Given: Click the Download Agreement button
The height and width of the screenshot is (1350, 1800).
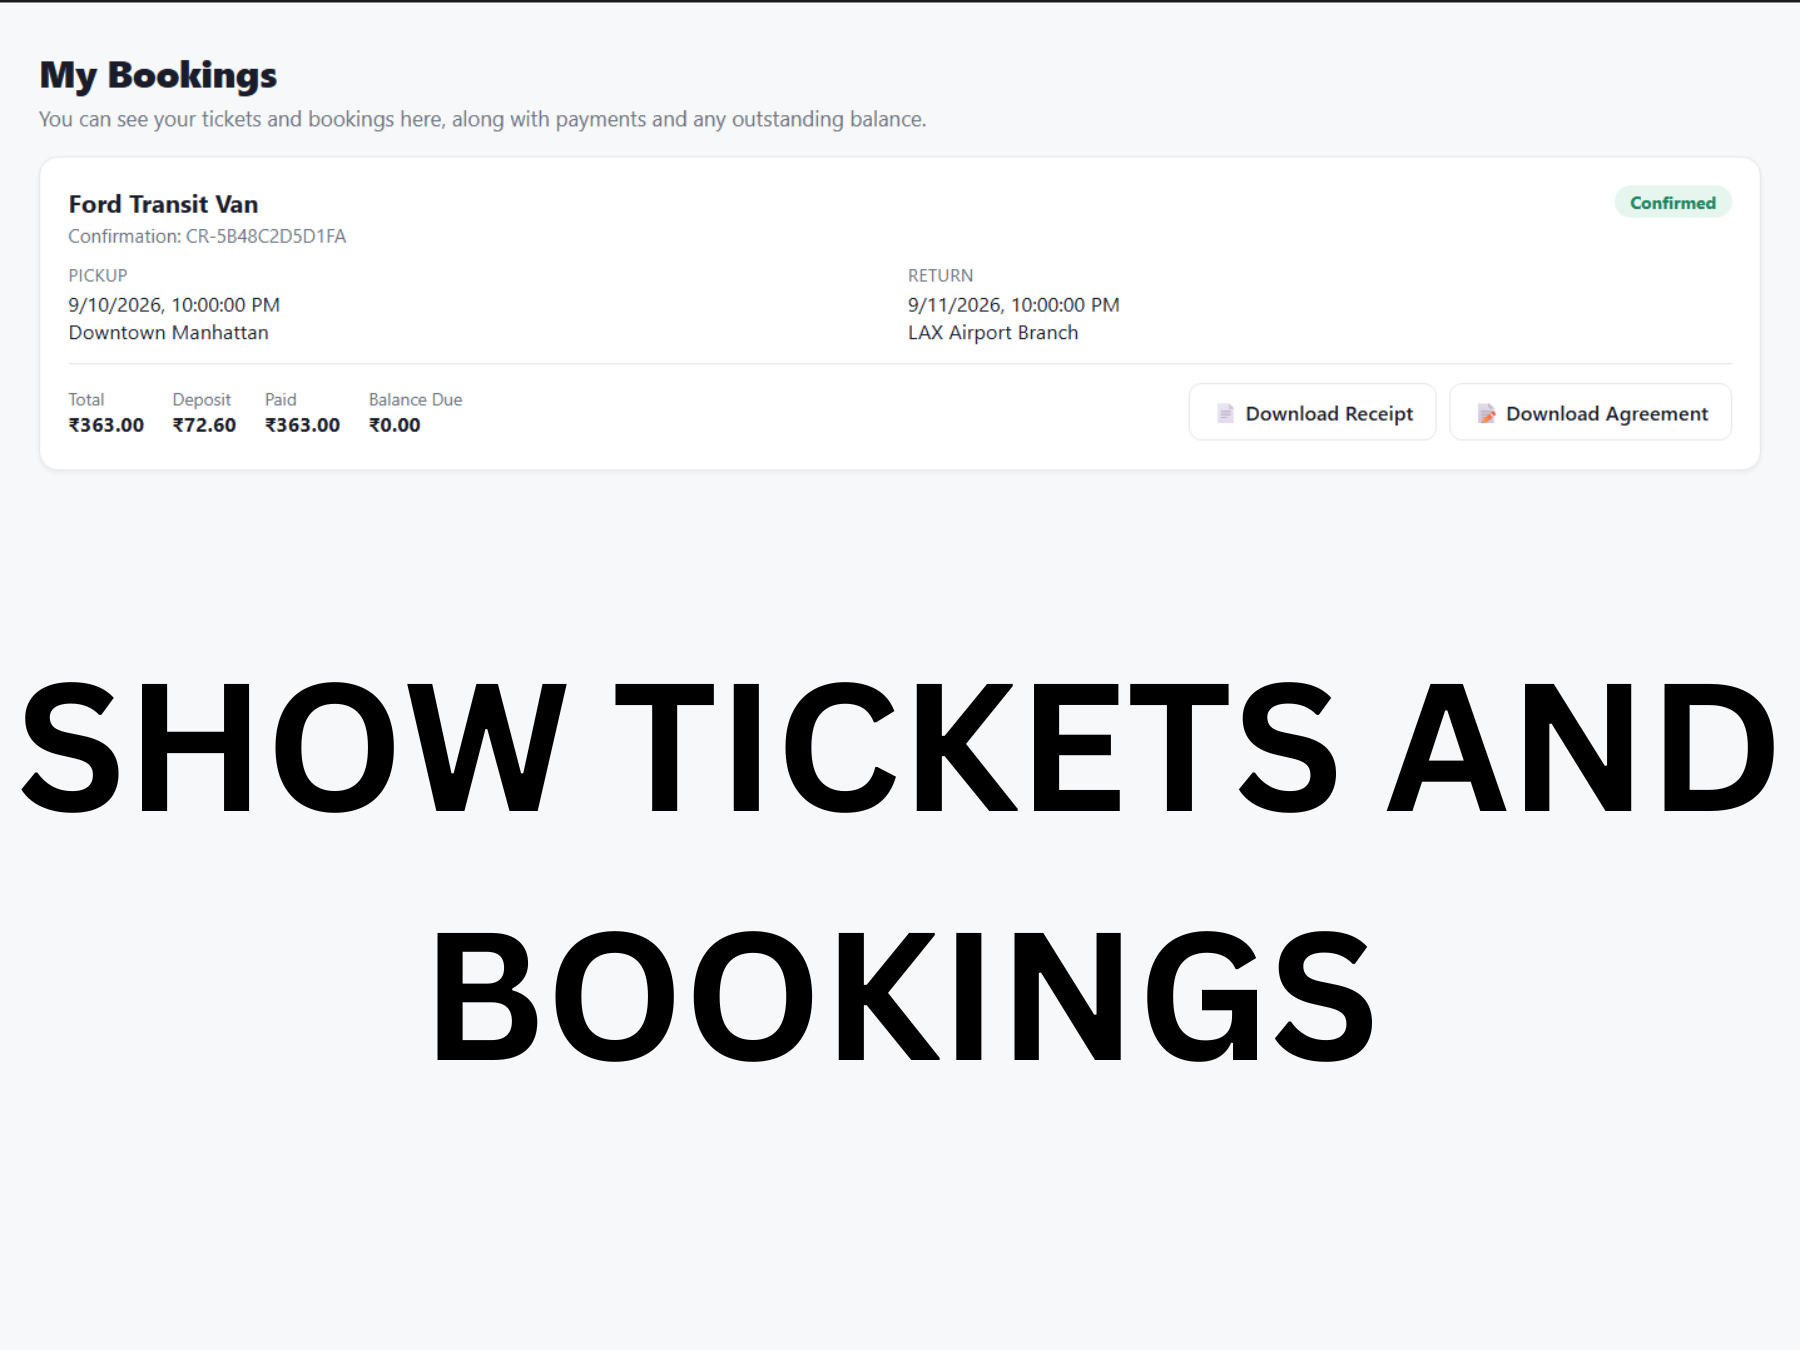Looking at the screenshot, I should coord(1590,413).
